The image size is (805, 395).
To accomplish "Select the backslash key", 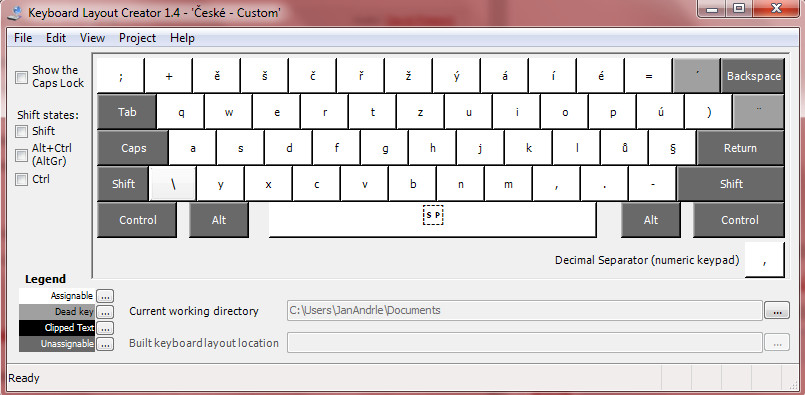I will (173, 184).
